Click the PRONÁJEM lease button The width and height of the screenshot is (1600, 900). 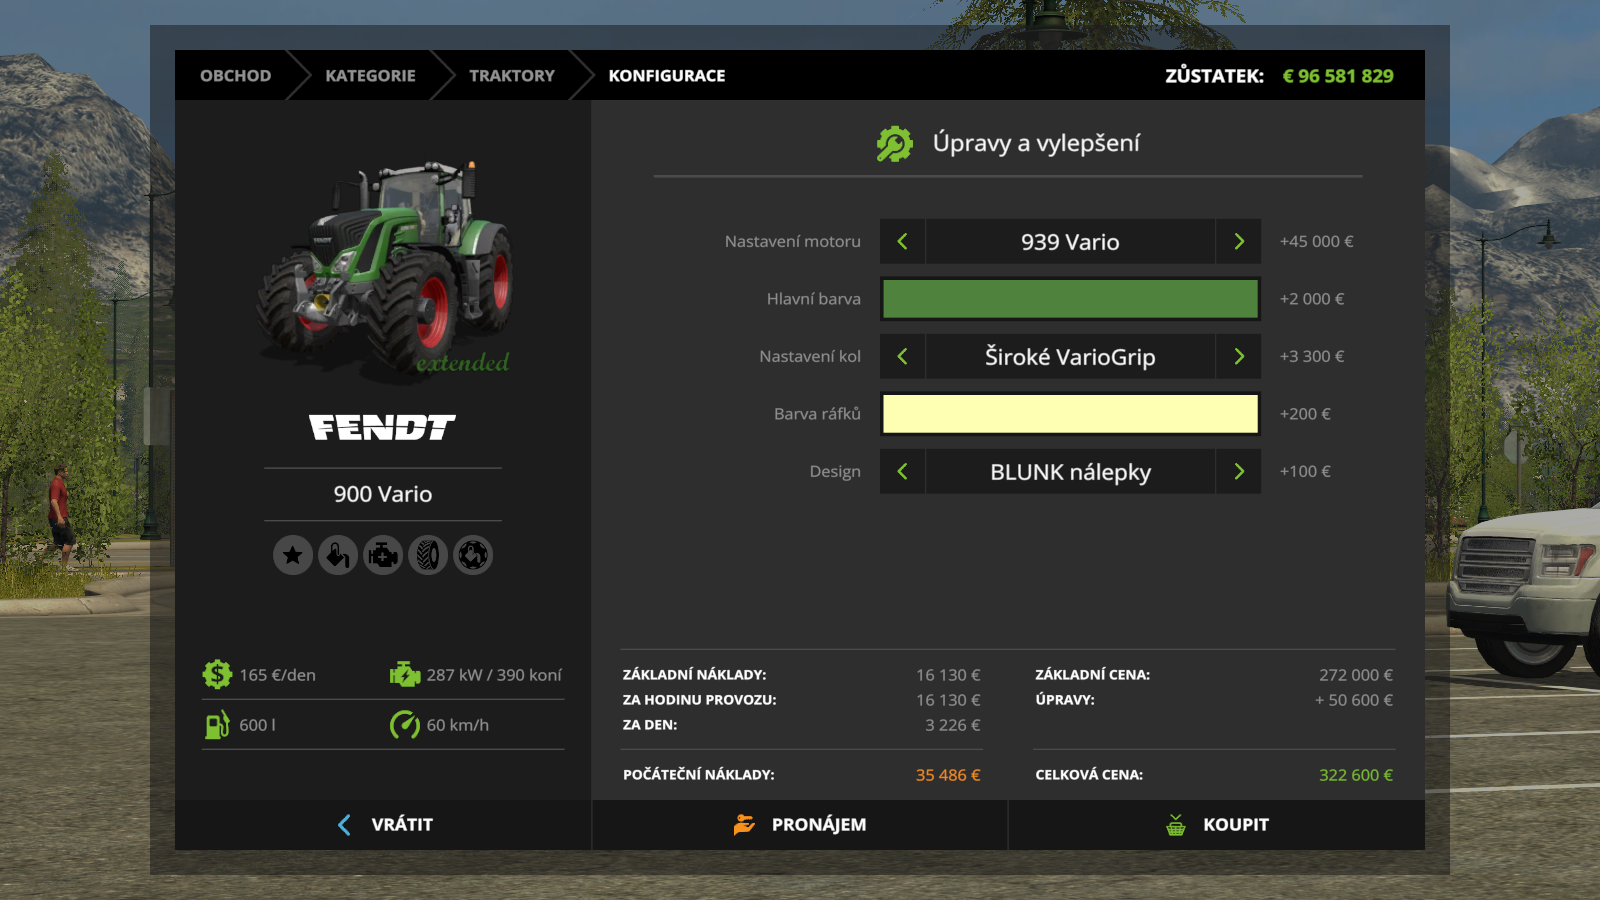800,825
